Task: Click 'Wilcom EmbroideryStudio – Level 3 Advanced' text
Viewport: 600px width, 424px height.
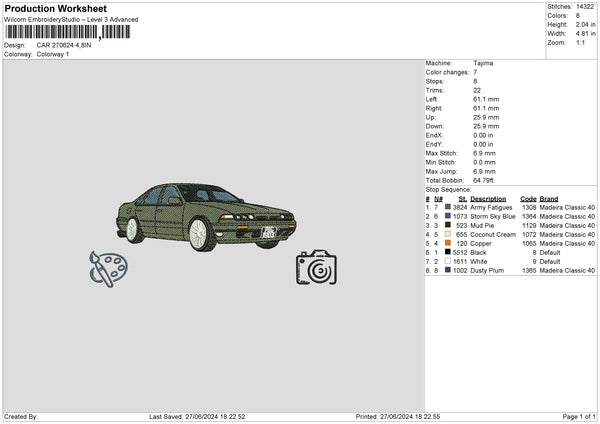Action: [x=71, y=20]
